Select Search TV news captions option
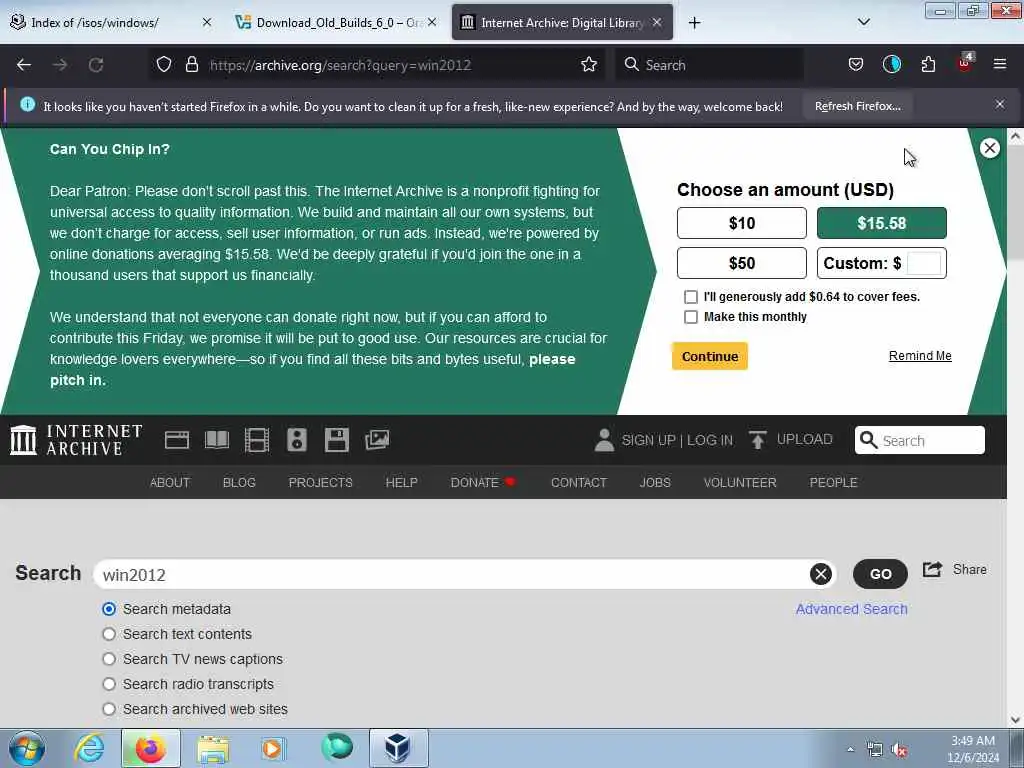This screenshot has width=1024, height=768. pos(109,659)
